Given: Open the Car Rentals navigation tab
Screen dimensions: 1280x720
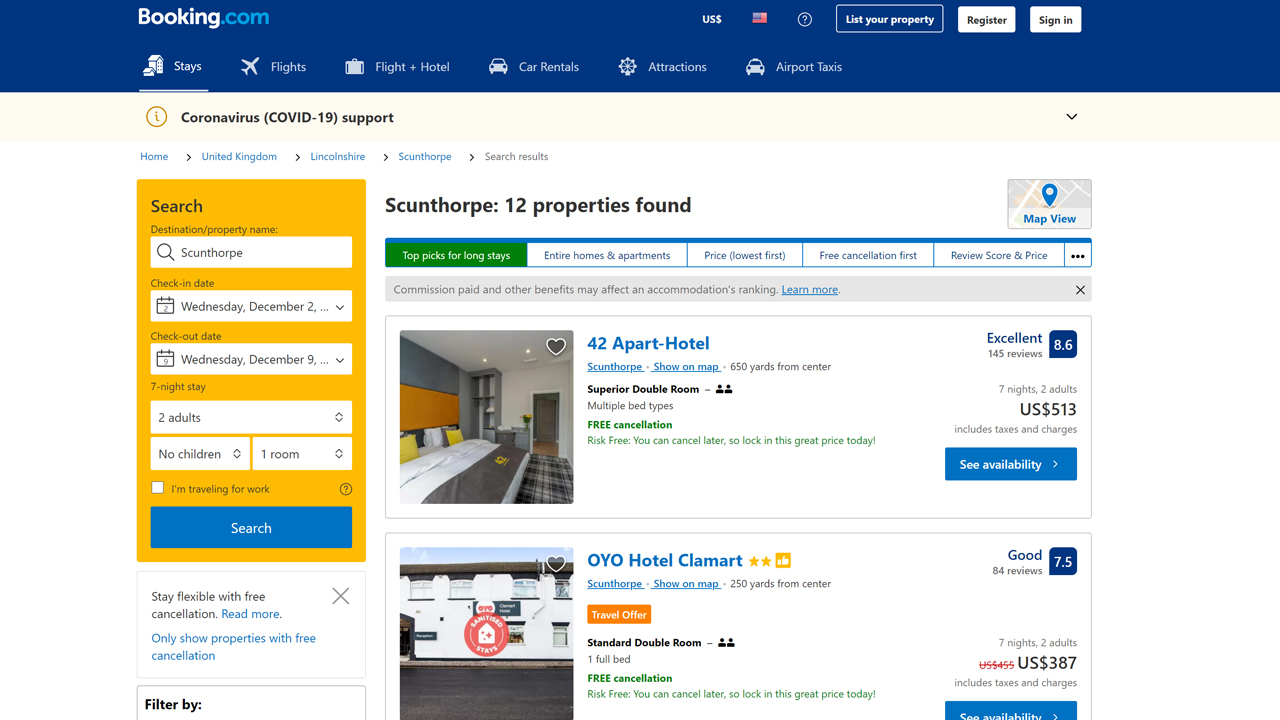Looking at the screenshot, I should pos(534,67).
